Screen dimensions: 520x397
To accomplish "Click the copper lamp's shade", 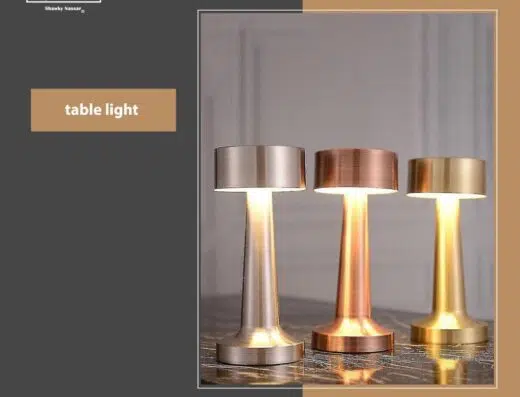I will pos(355,171).
